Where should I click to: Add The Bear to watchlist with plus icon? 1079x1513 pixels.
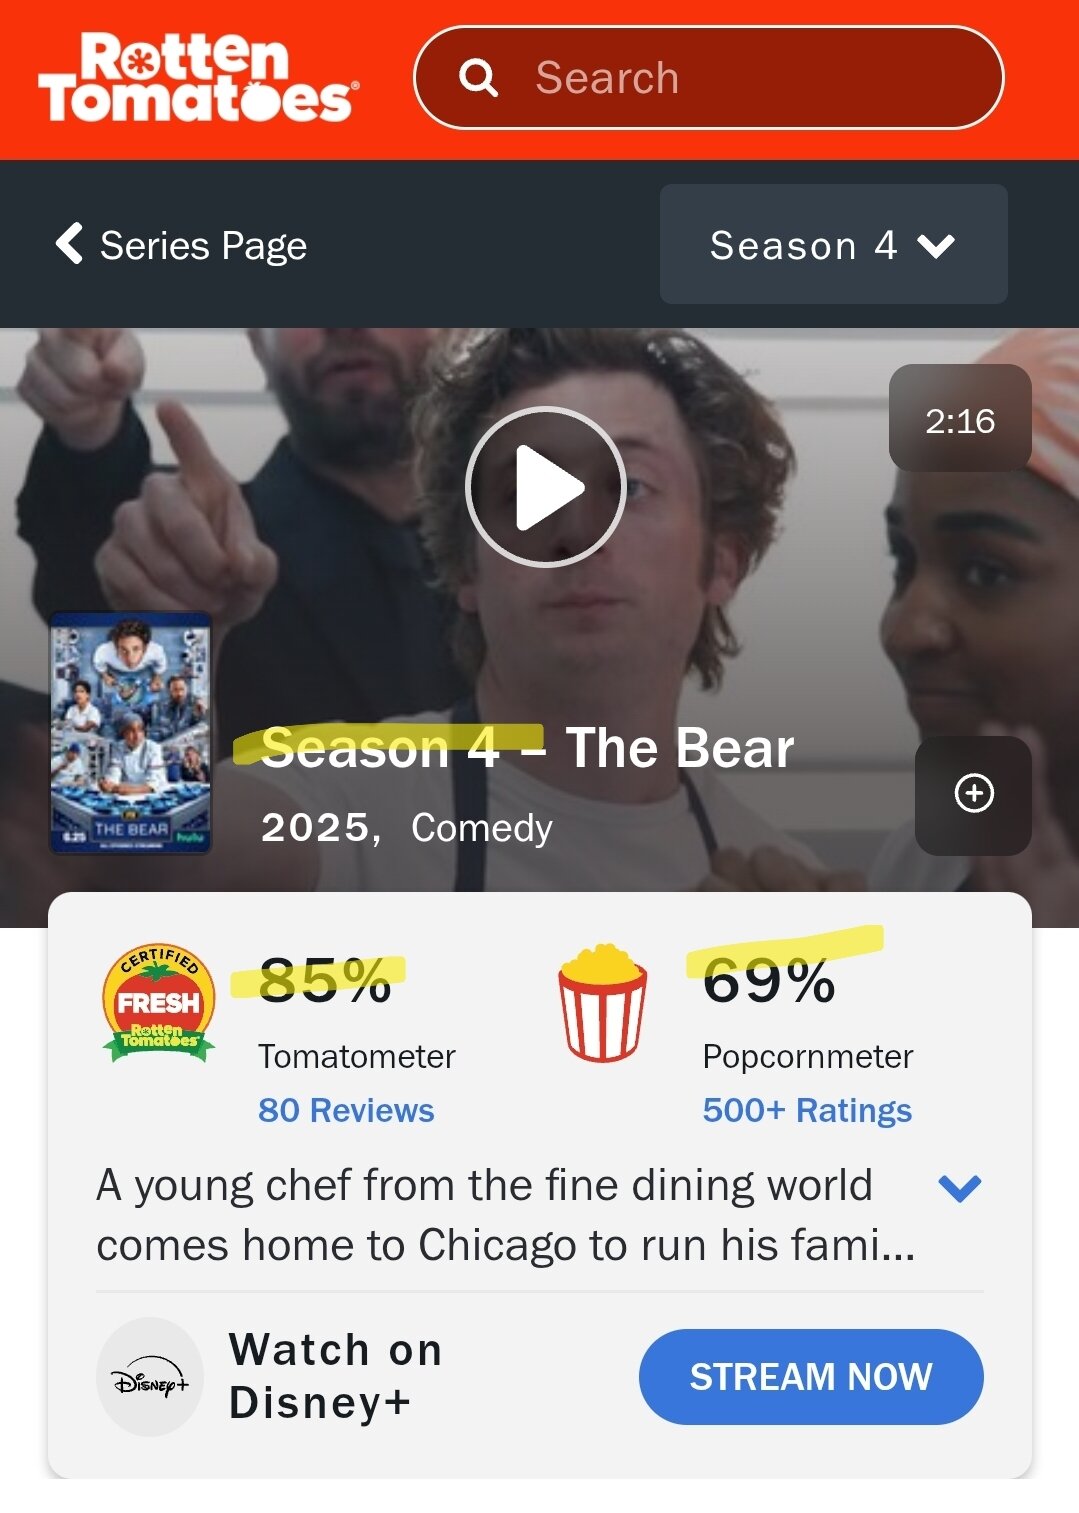pos(973,794)
